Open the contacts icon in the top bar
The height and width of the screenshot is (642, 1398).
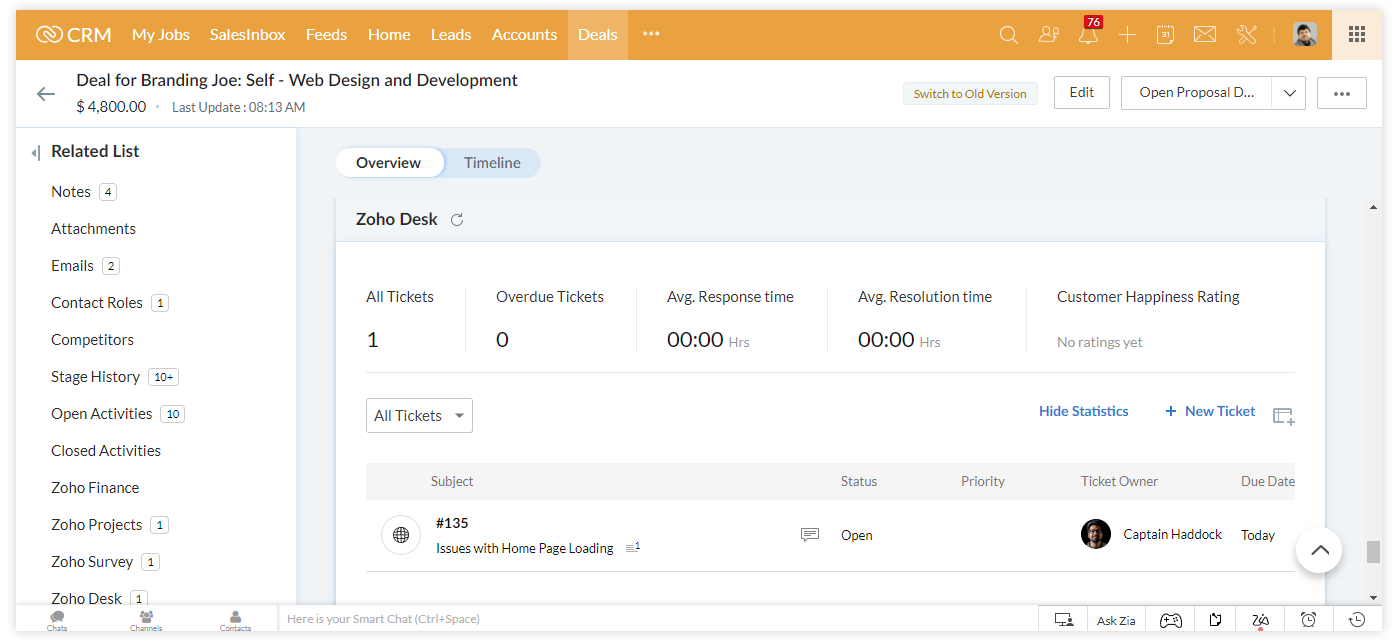point(1048,35)
